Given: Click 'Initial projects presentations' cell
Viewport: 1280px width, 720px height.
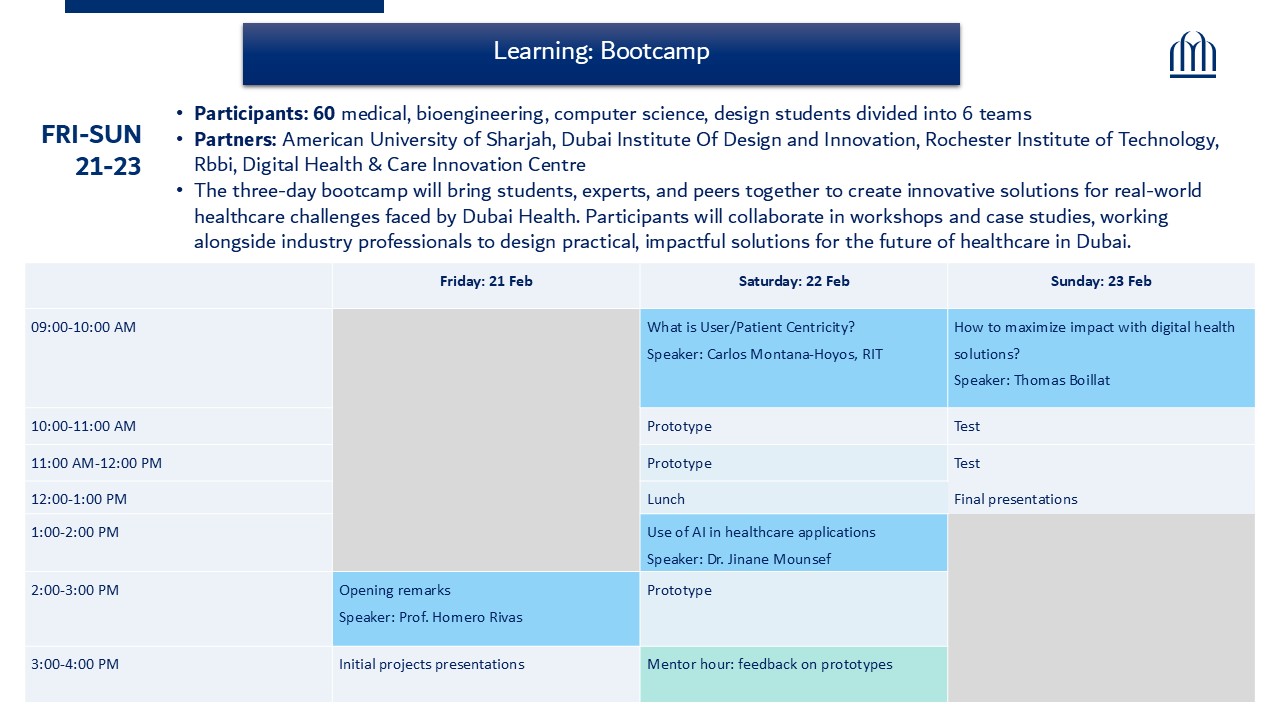Looking at the screenshot, I should [486, 674].
